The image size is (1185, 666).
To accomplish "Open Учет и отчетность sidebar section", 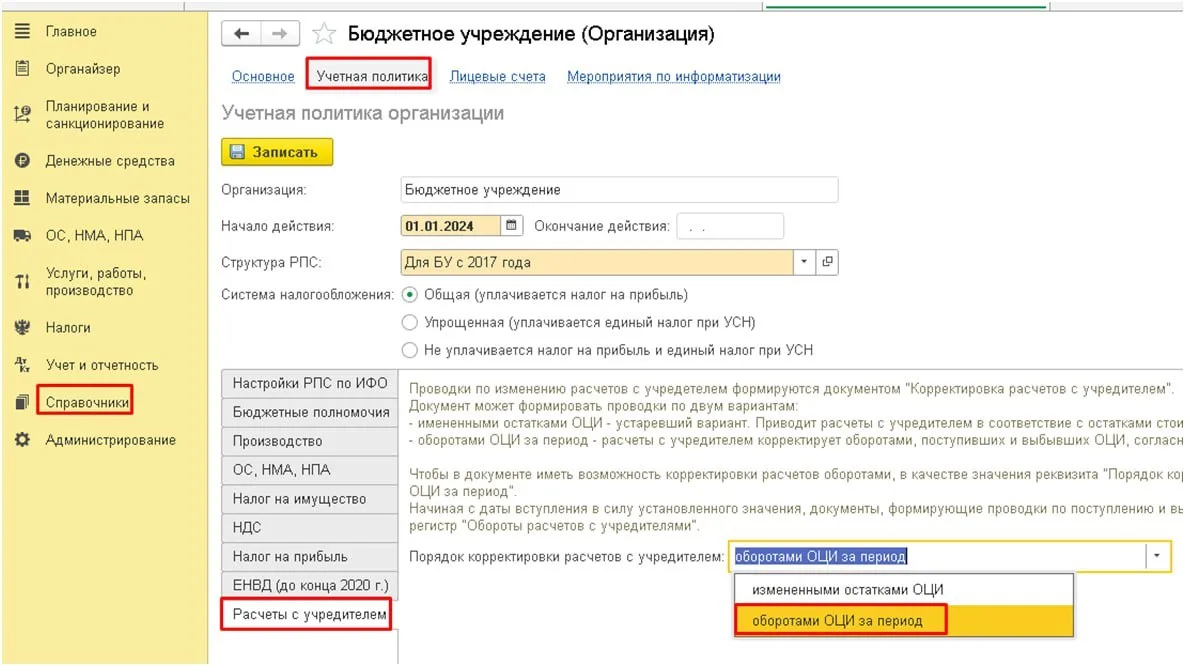I will (x=102, y=364).
